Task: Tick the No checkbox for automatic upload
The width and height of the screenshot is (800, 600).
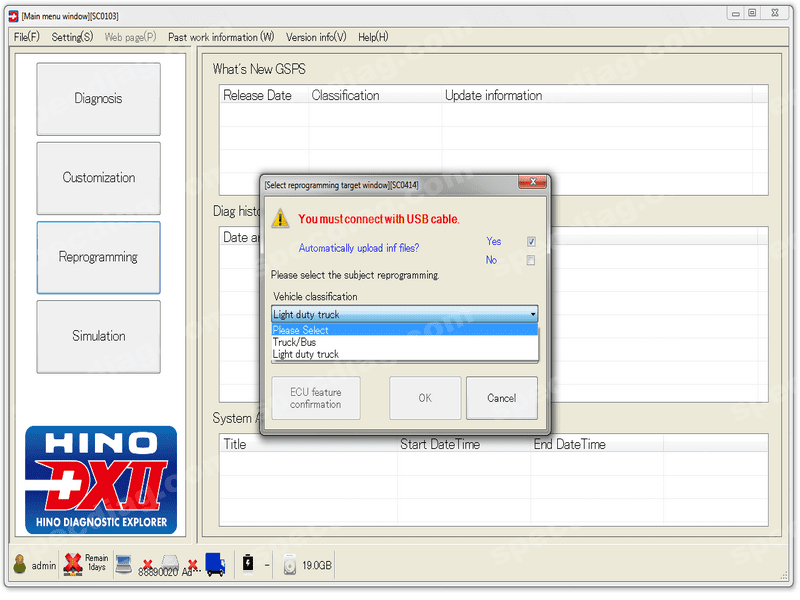Action: [x=531, y=261]
